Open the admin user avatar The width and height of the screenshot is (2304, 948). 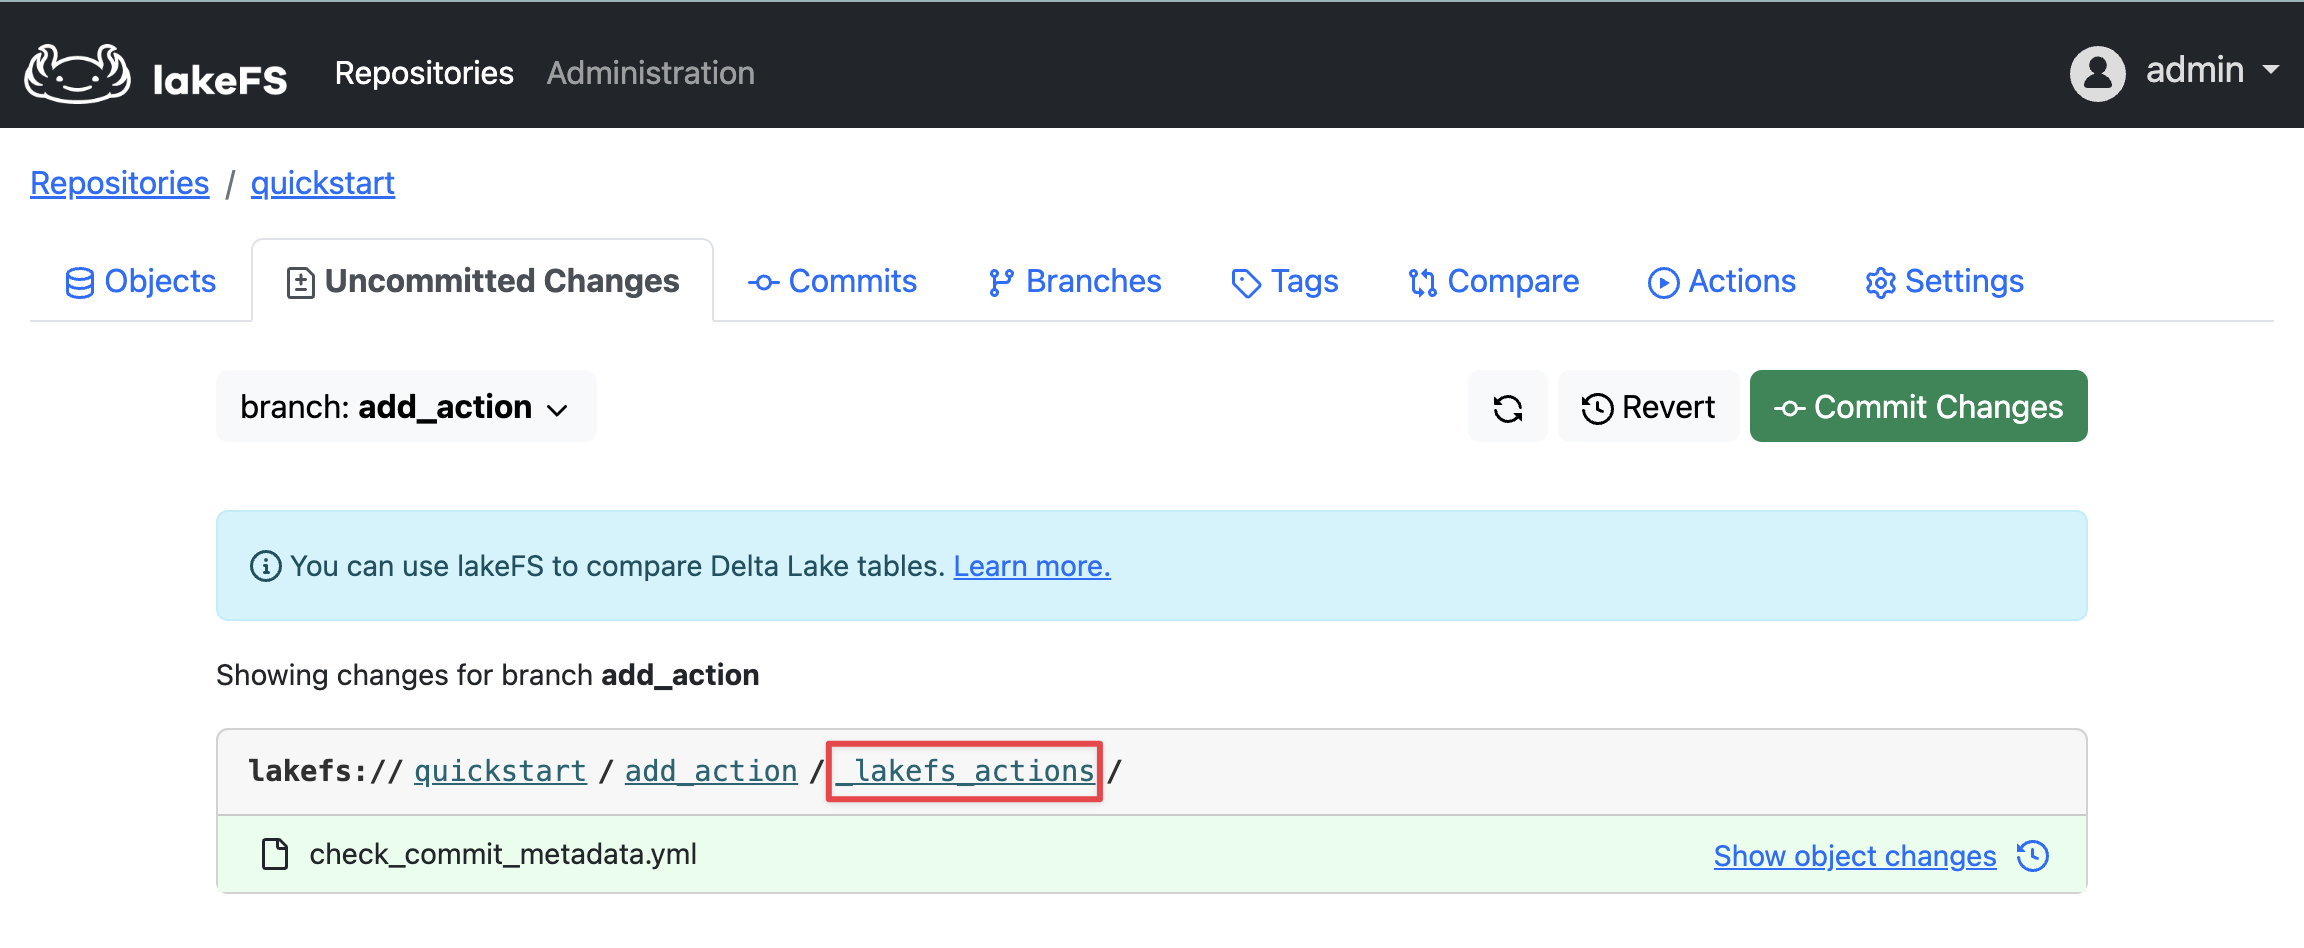pos(2096,71)
